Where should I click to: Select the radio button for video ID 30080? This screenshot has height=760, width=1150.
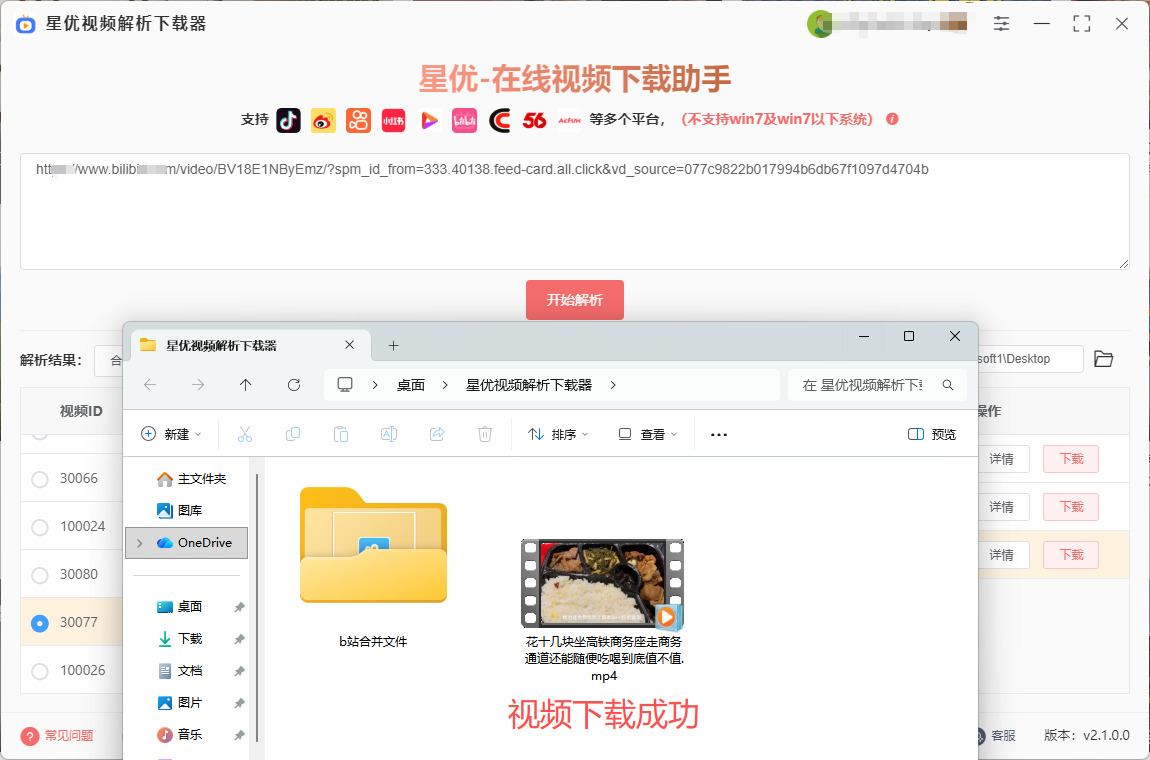pyautogui.click(x=40, y=575)
